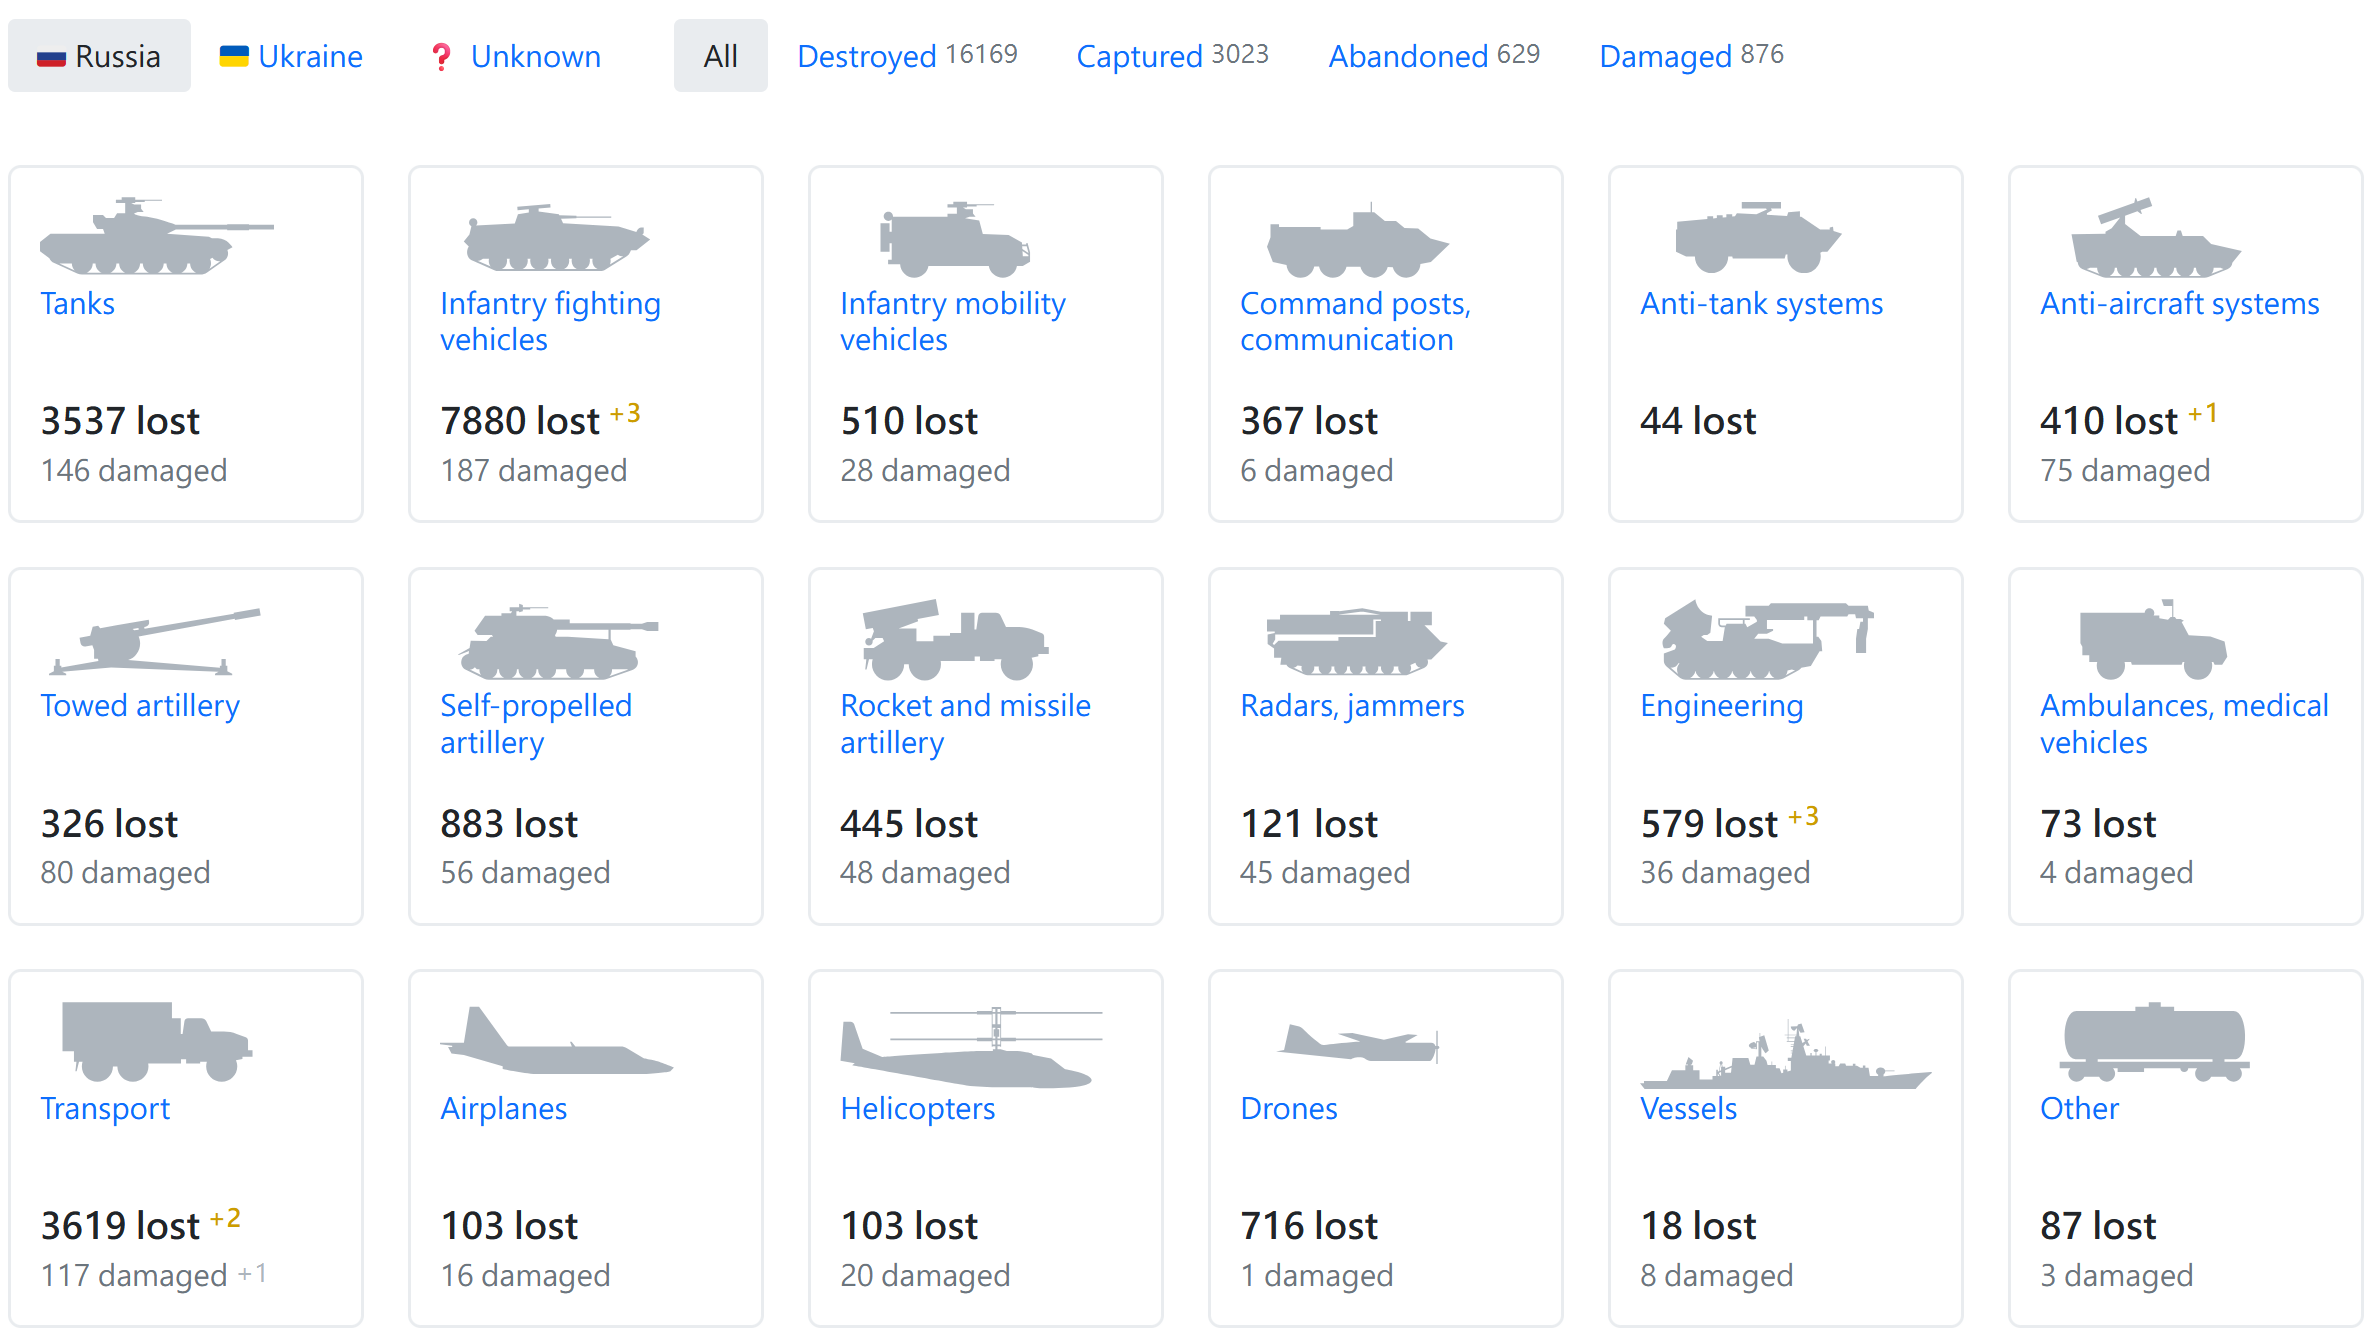Click the tanker wagon Other icon
Viewport: 2379px width, 1339px height.
pyautogui.click(x=2154, y=1041)
